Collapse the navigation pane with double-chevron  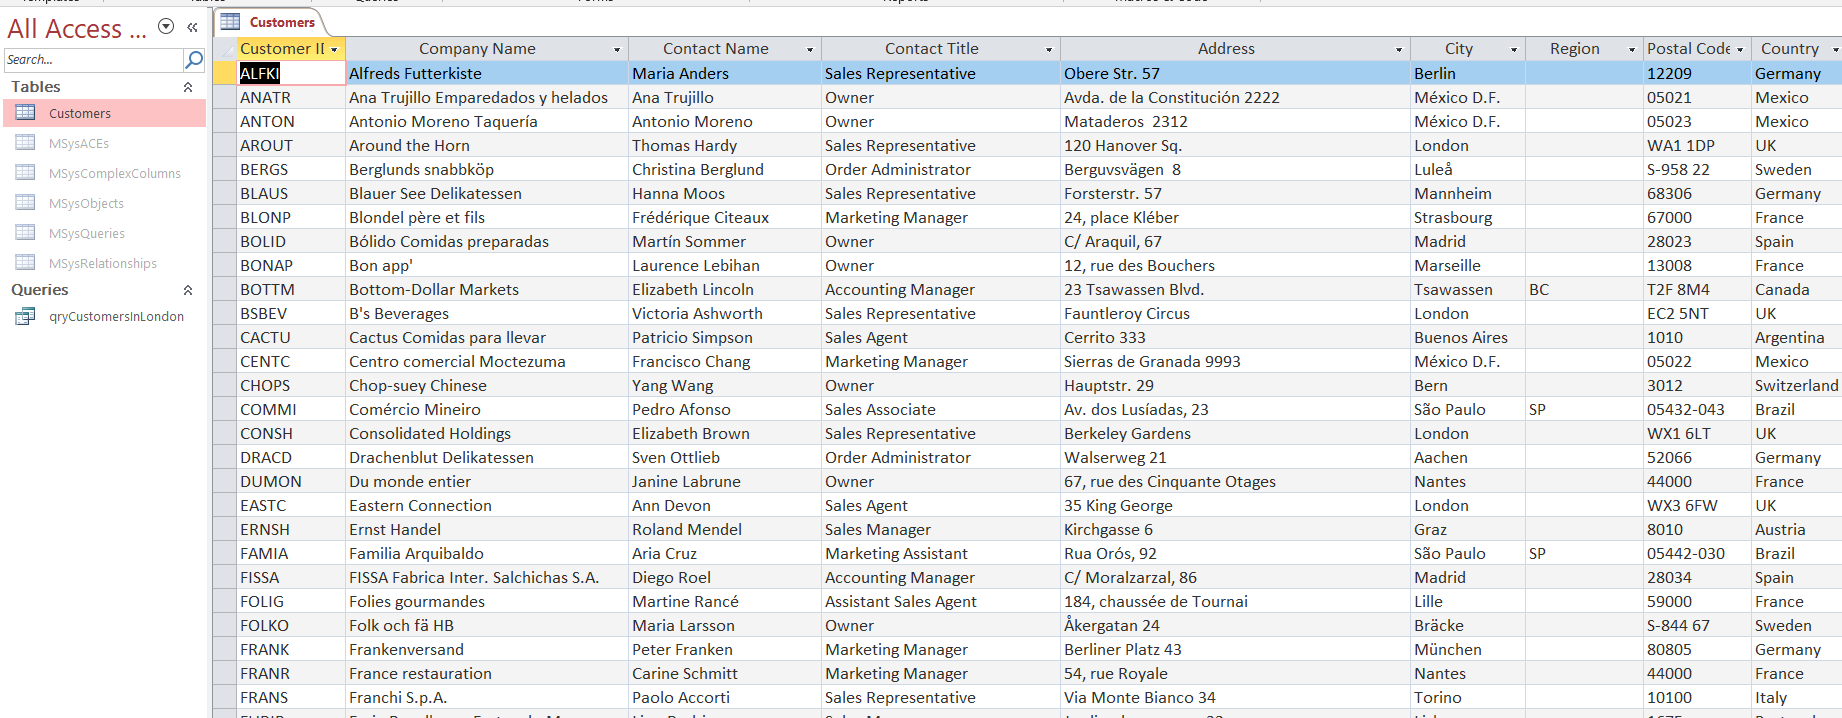pos(192,28)
